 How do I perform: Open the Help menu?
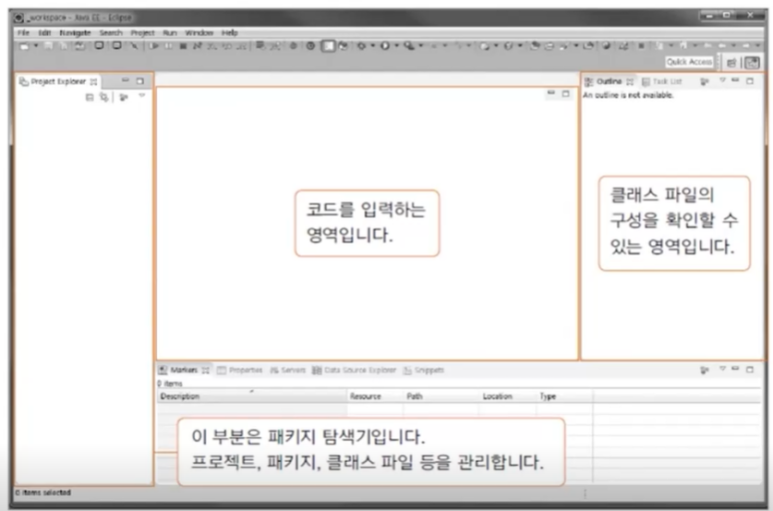[x=229, y=33]
